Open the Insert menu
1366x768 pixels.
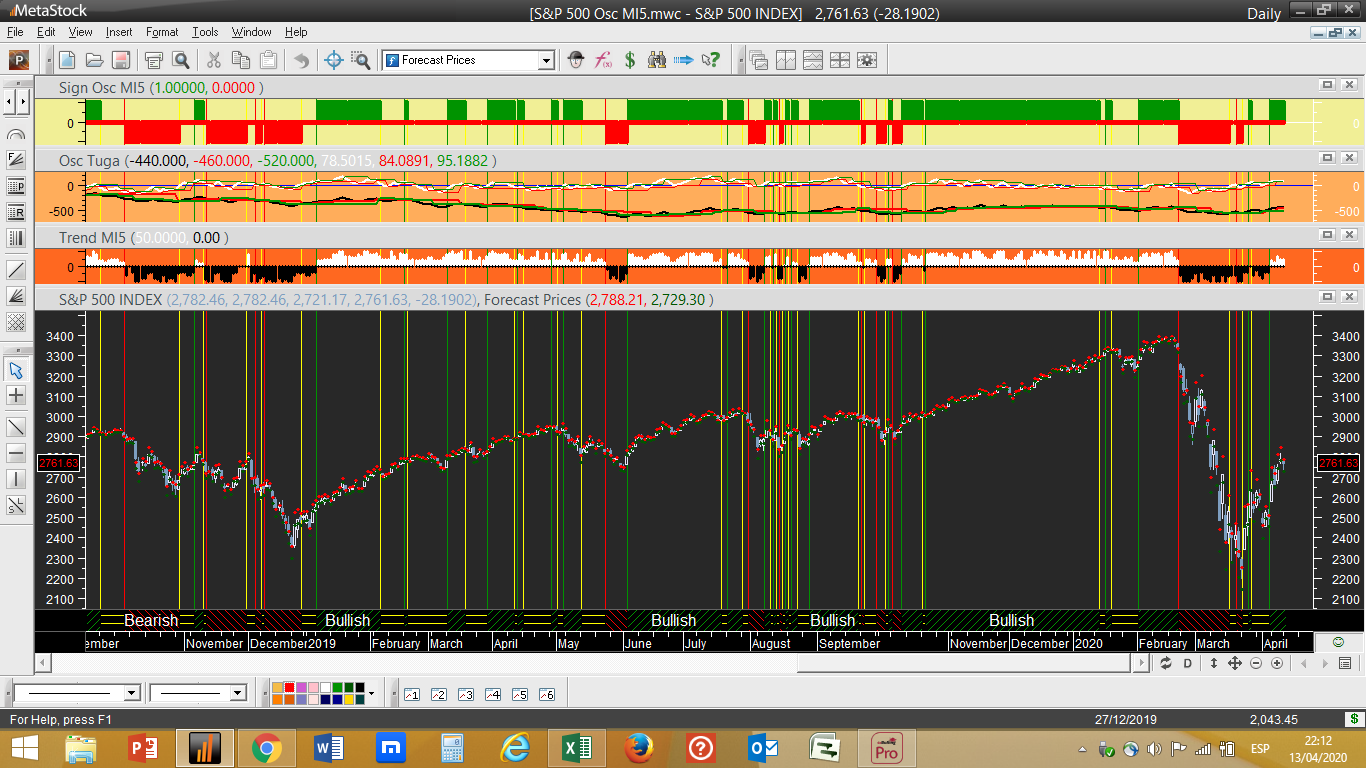(x=118, y=32)
